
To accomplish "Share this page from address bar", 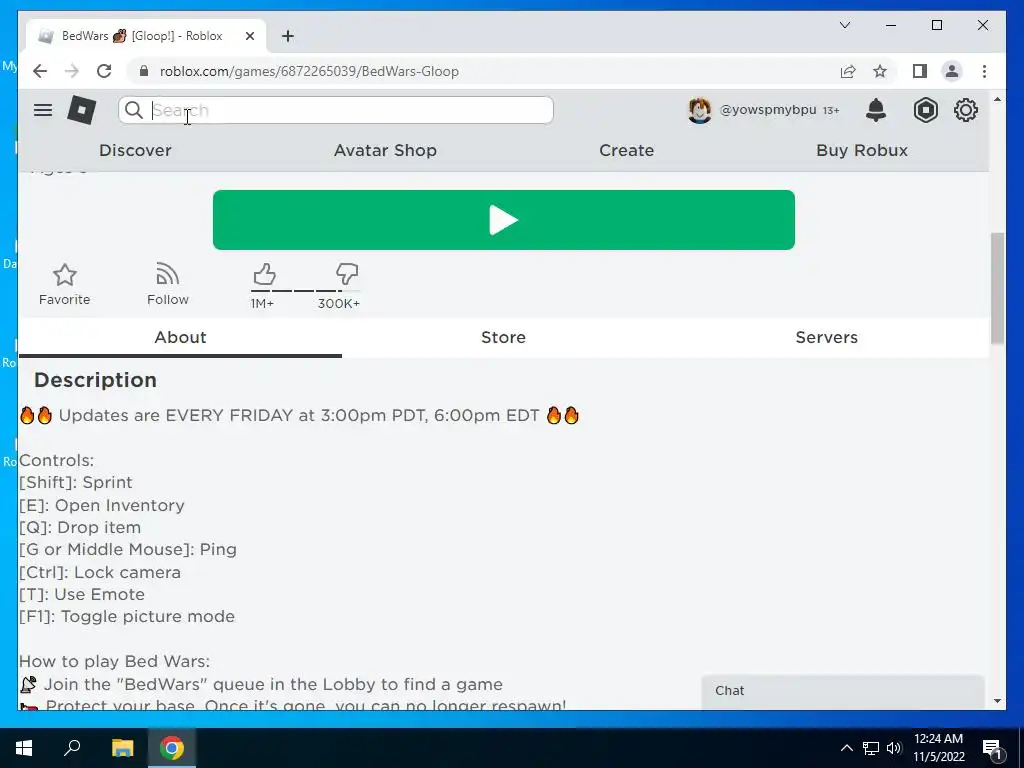I will coord(848,71).
